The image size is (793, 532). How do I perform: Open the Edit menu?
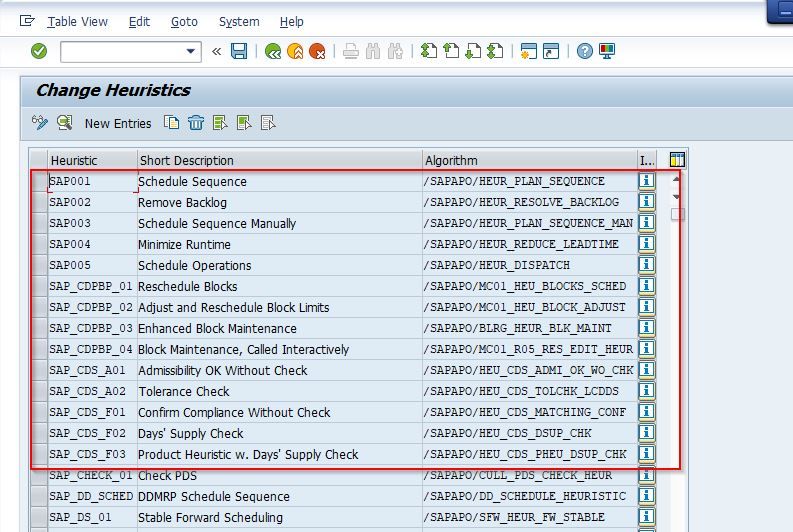point(139,22)
